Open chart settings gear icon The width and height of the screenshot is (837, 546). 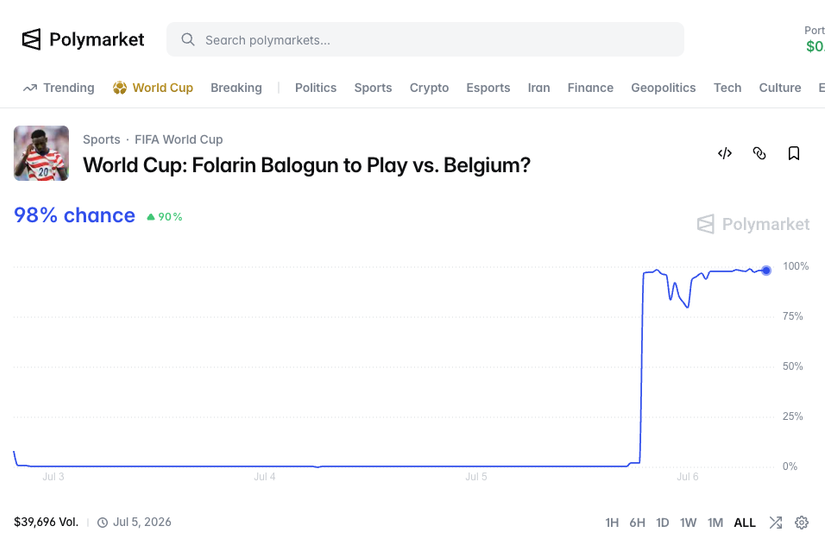click(801, 523)
